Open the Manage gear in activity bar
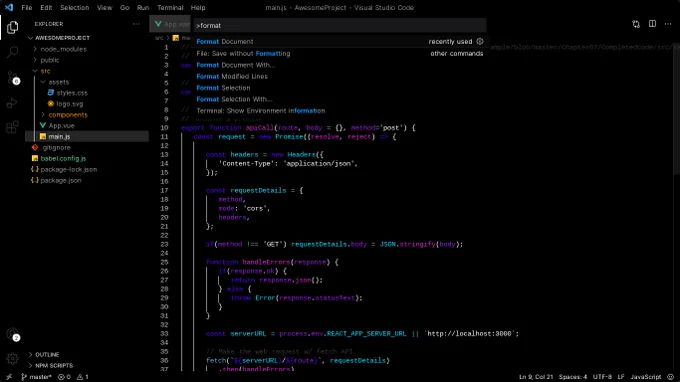The width and height of the screenshot is (680, 382). (13, 359)
